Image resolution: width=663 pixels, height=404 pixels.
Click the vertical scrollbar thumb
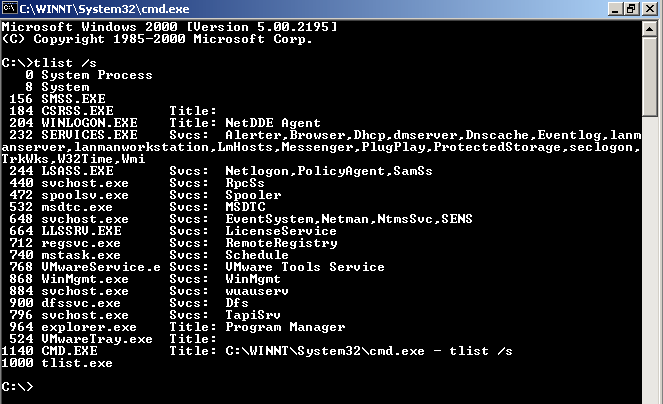[649, 76]
